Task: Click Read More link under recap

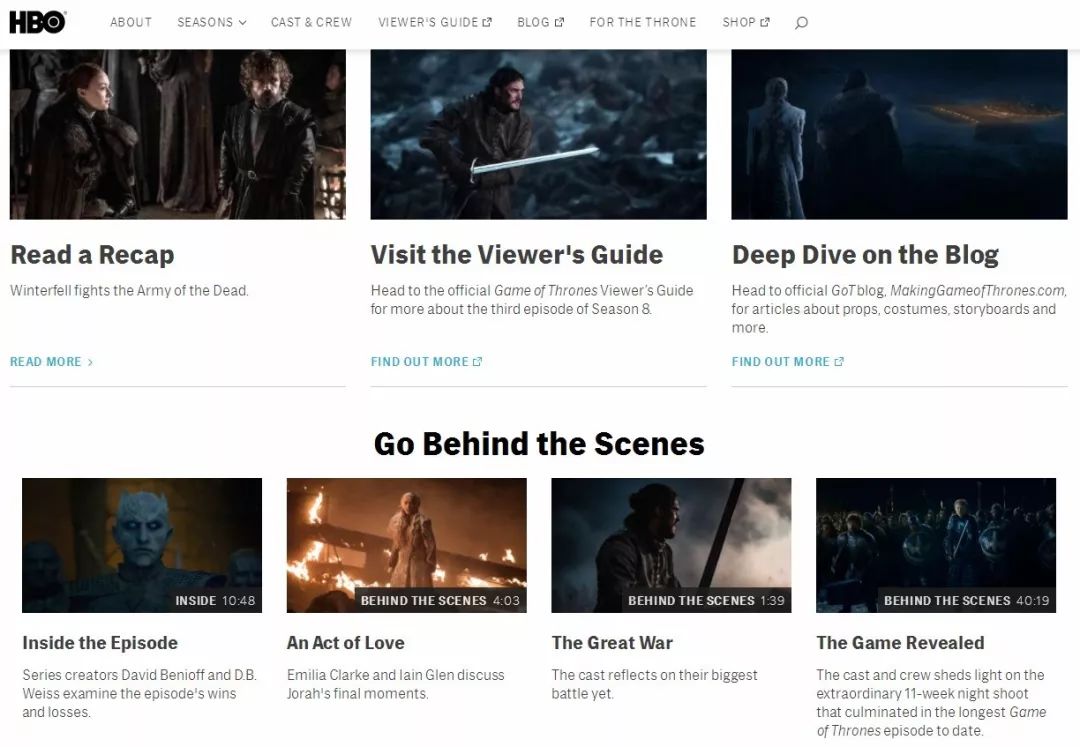Action: [45, 361]
